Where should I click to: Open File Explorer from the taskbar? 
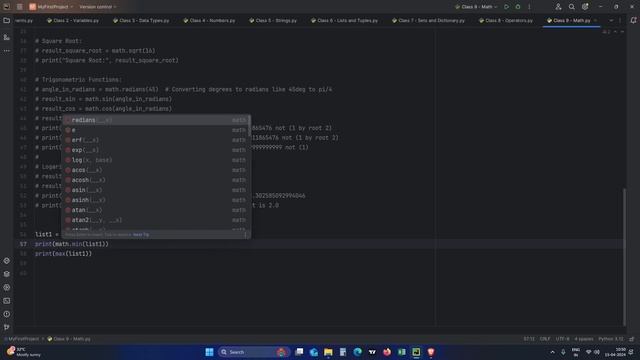[x=328, y=352]
